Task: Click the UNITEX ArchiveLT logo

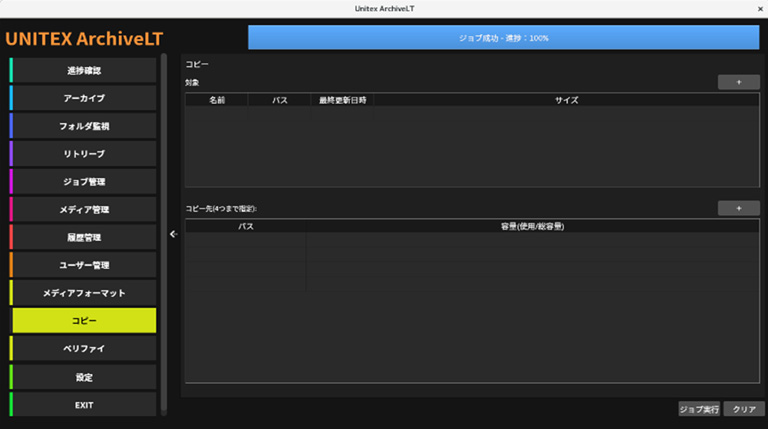Action: pos(84,39)
